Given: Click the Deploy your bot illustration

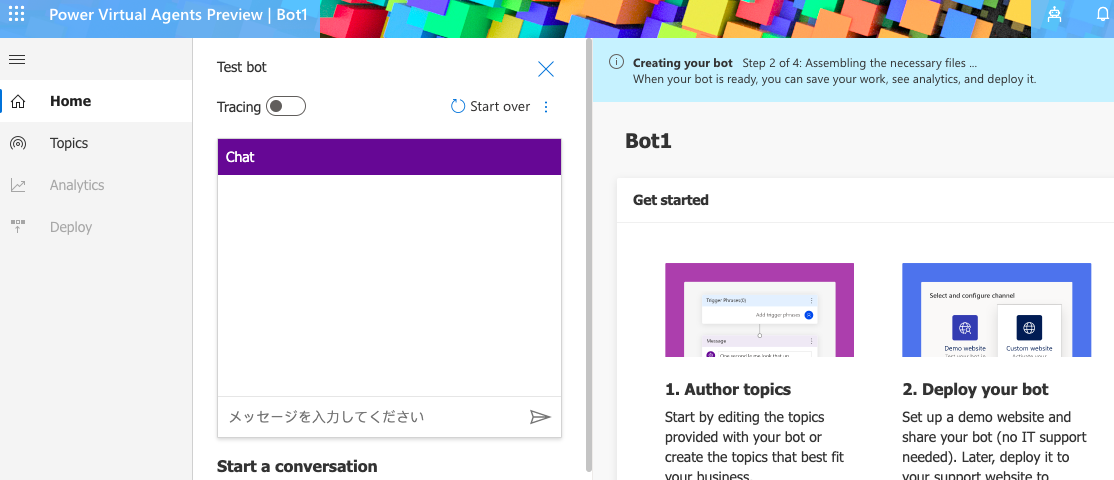Looking at the screenshot, I should point(997,310).
